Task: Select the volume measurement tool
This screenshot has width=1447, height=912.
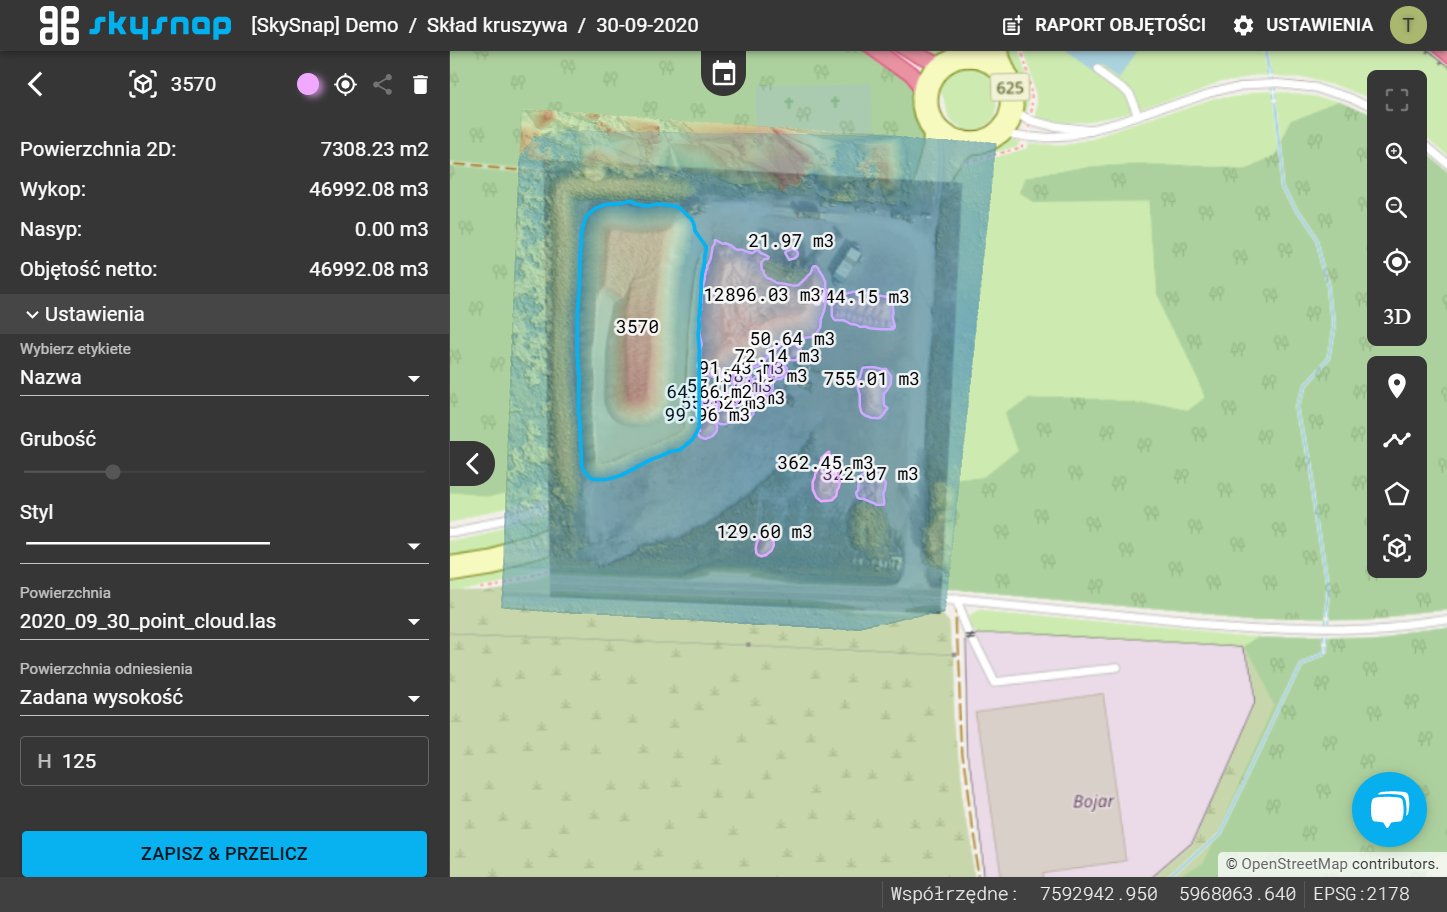Action: click(x=1397, y=548)
